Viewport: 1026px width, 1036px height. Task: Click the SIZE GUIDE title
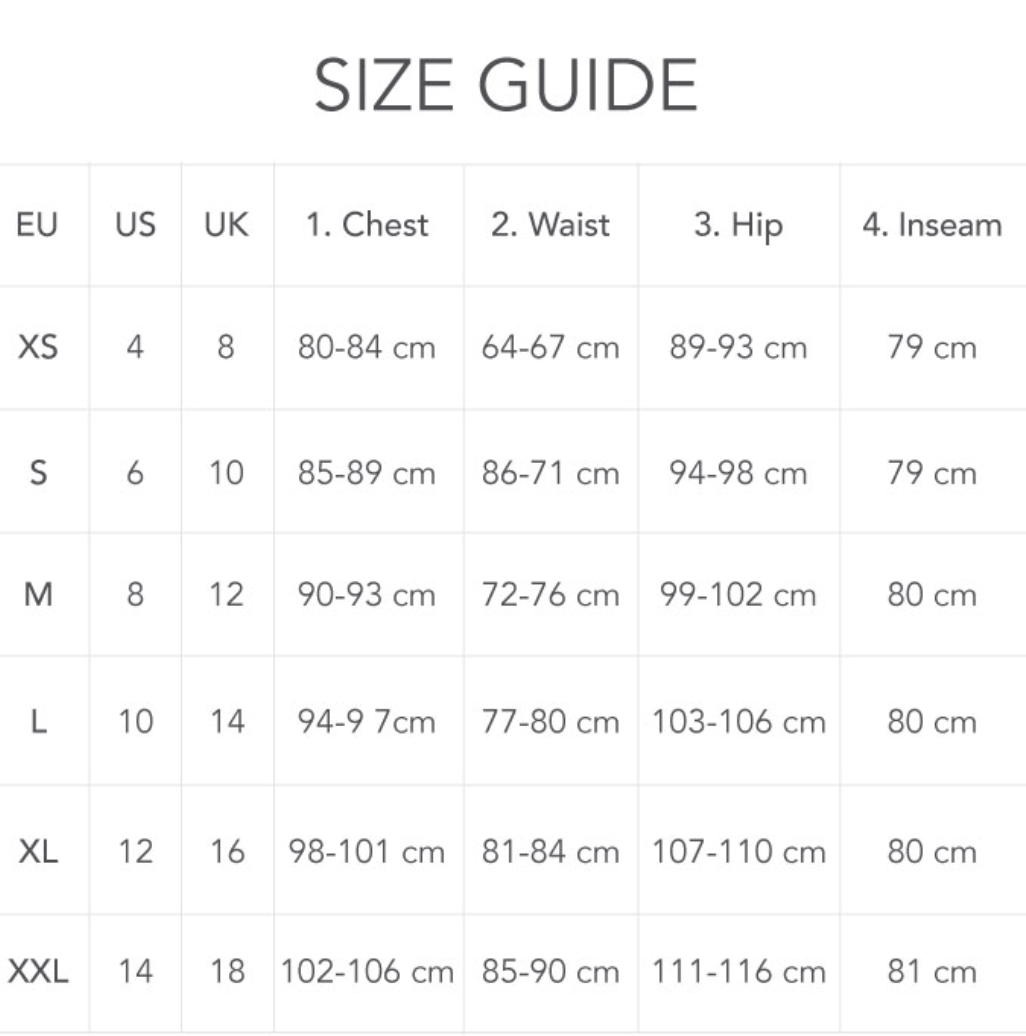pos(506,86)
